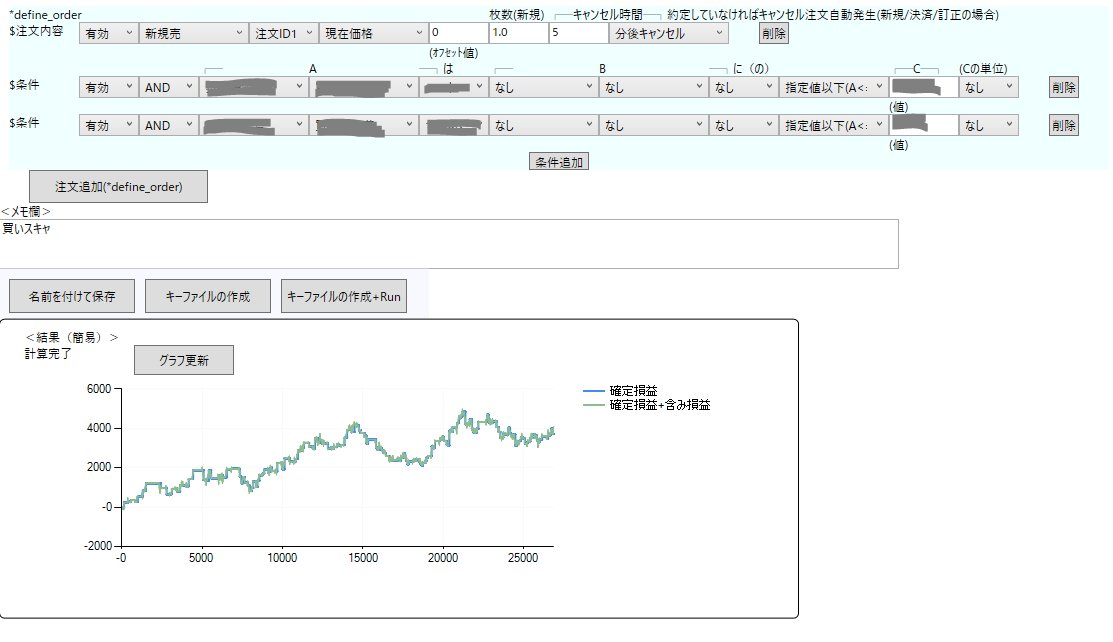Image resolution: width=1113 pixels, height=642 pixels.
Task: Click the 注文追加(*define_order) button
Action: pos(119,187)
